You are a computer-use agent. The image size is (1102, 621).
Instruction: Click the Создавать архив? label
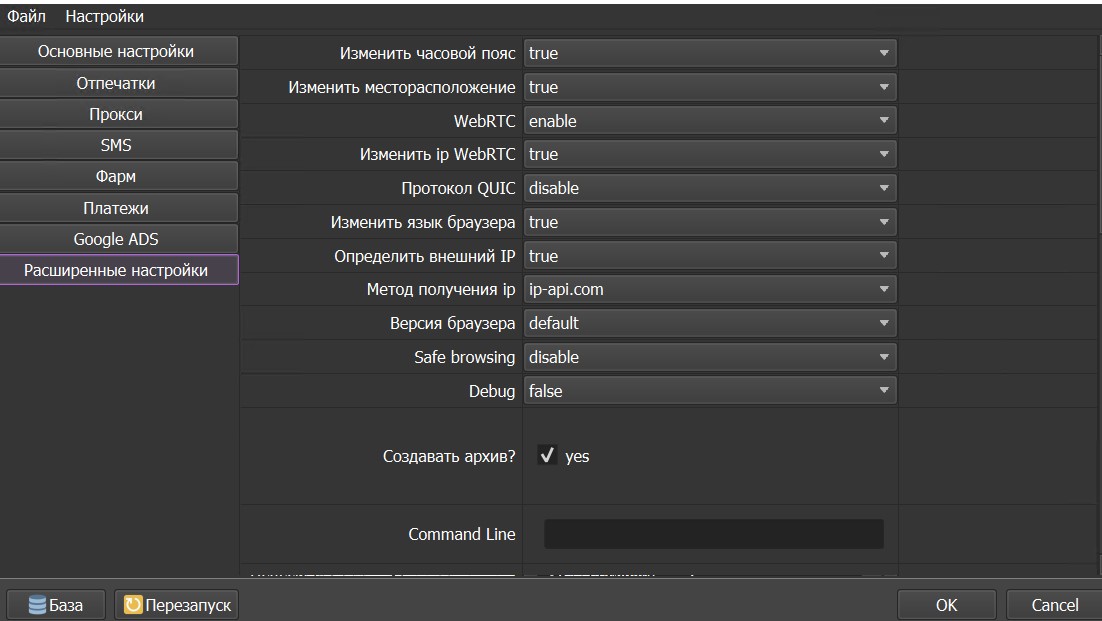(448, 457)
